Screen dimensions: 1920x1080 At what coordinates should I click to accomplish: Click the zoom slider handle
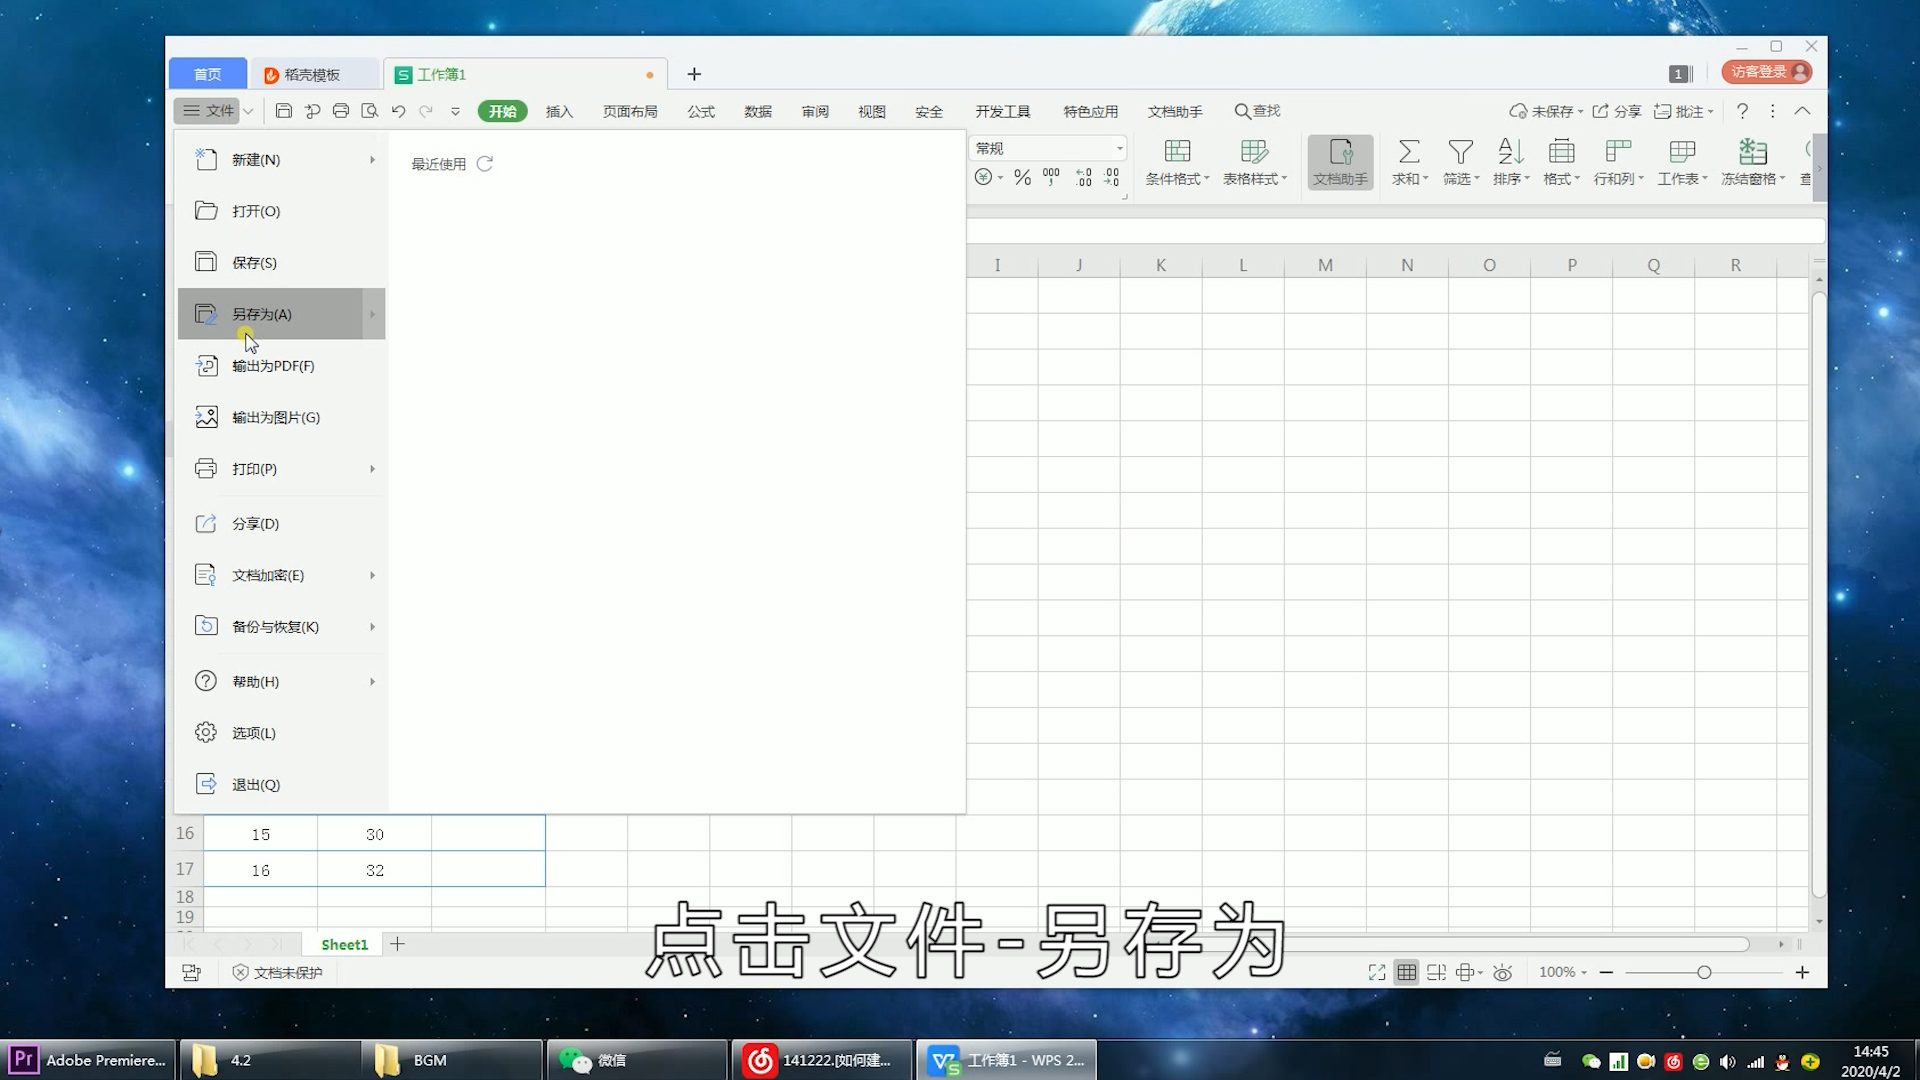click(x=1704, y=972)
